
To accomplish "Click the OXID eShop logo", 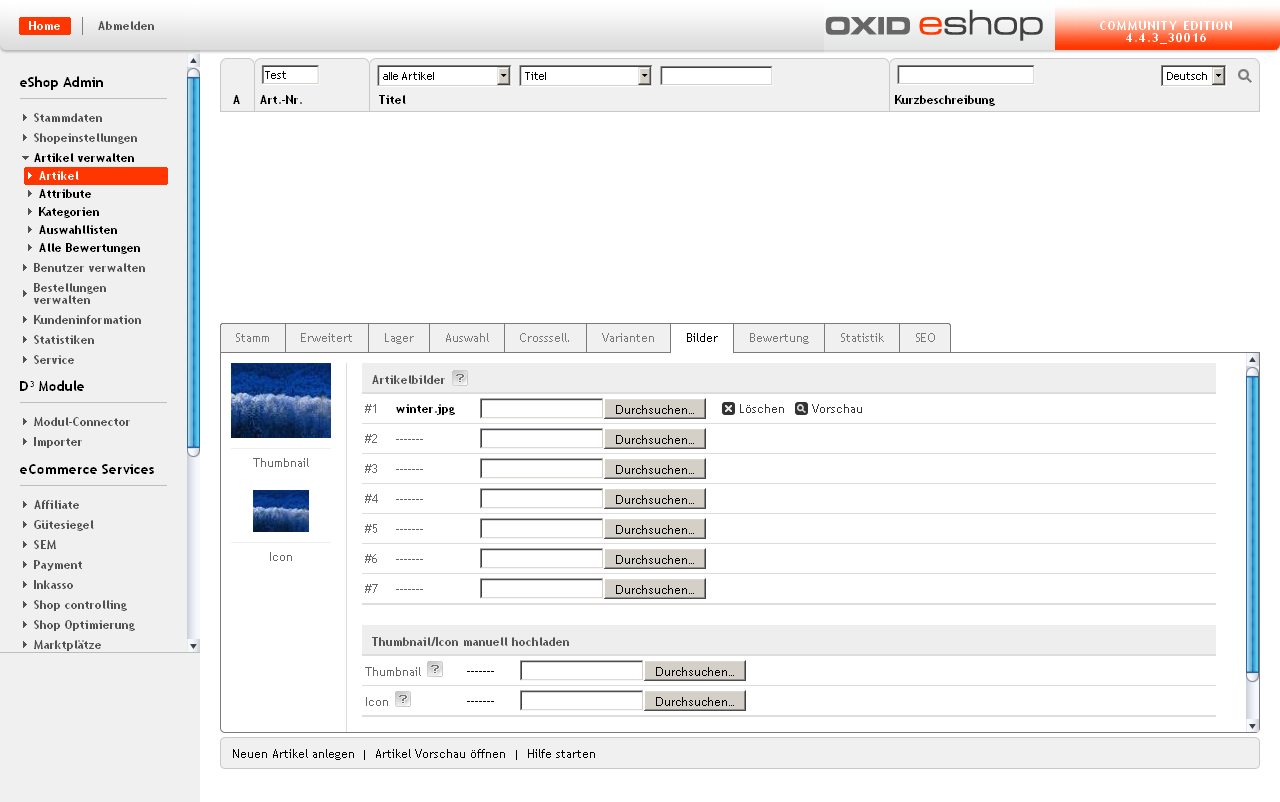I will coord(934,25).
